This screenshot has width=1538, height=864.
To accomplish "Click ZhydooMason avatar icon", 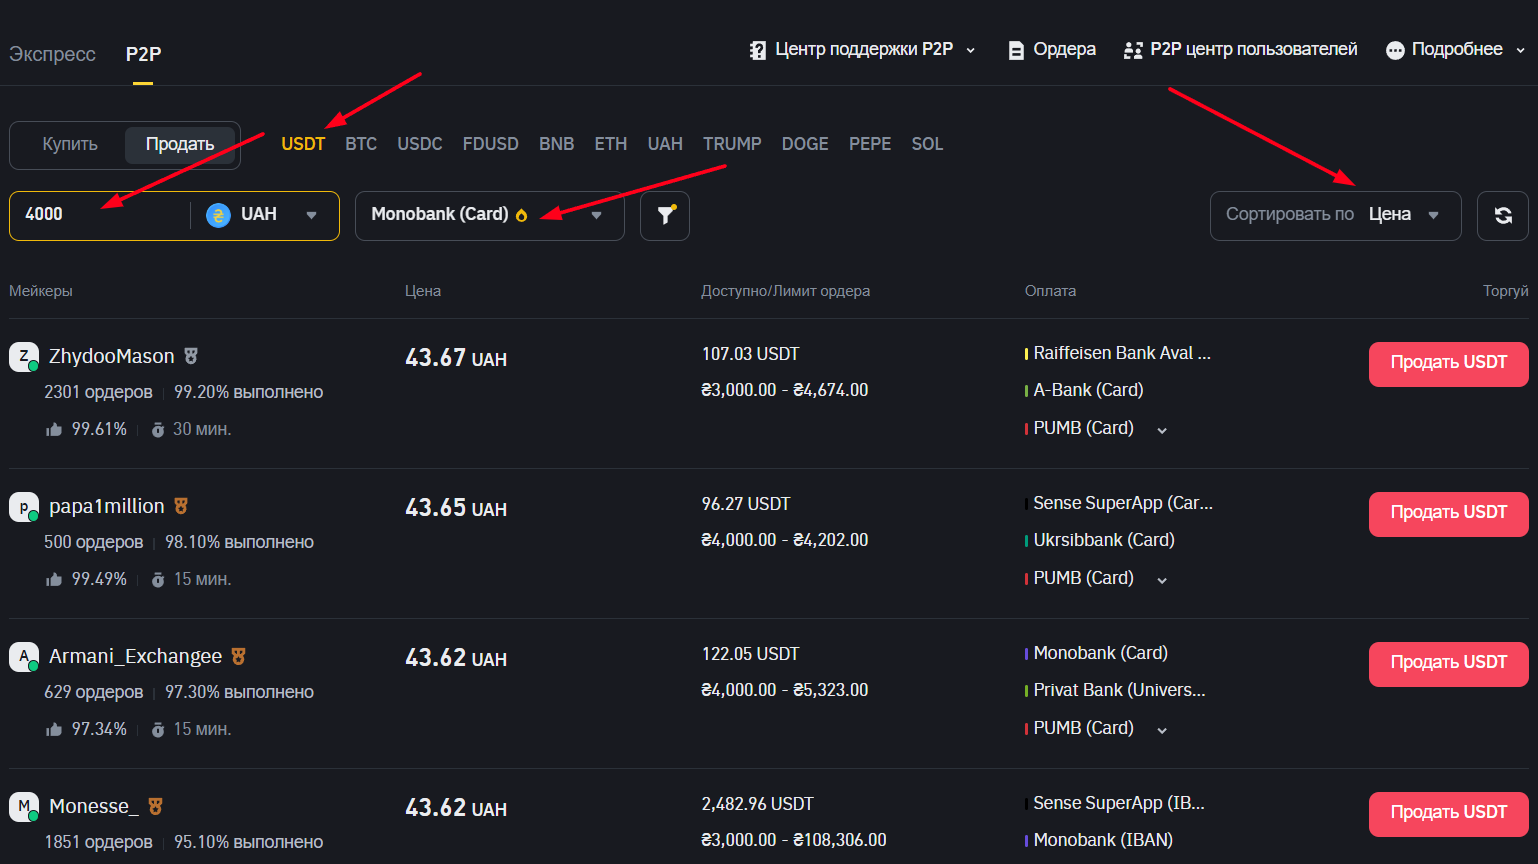I will (24, 357).
